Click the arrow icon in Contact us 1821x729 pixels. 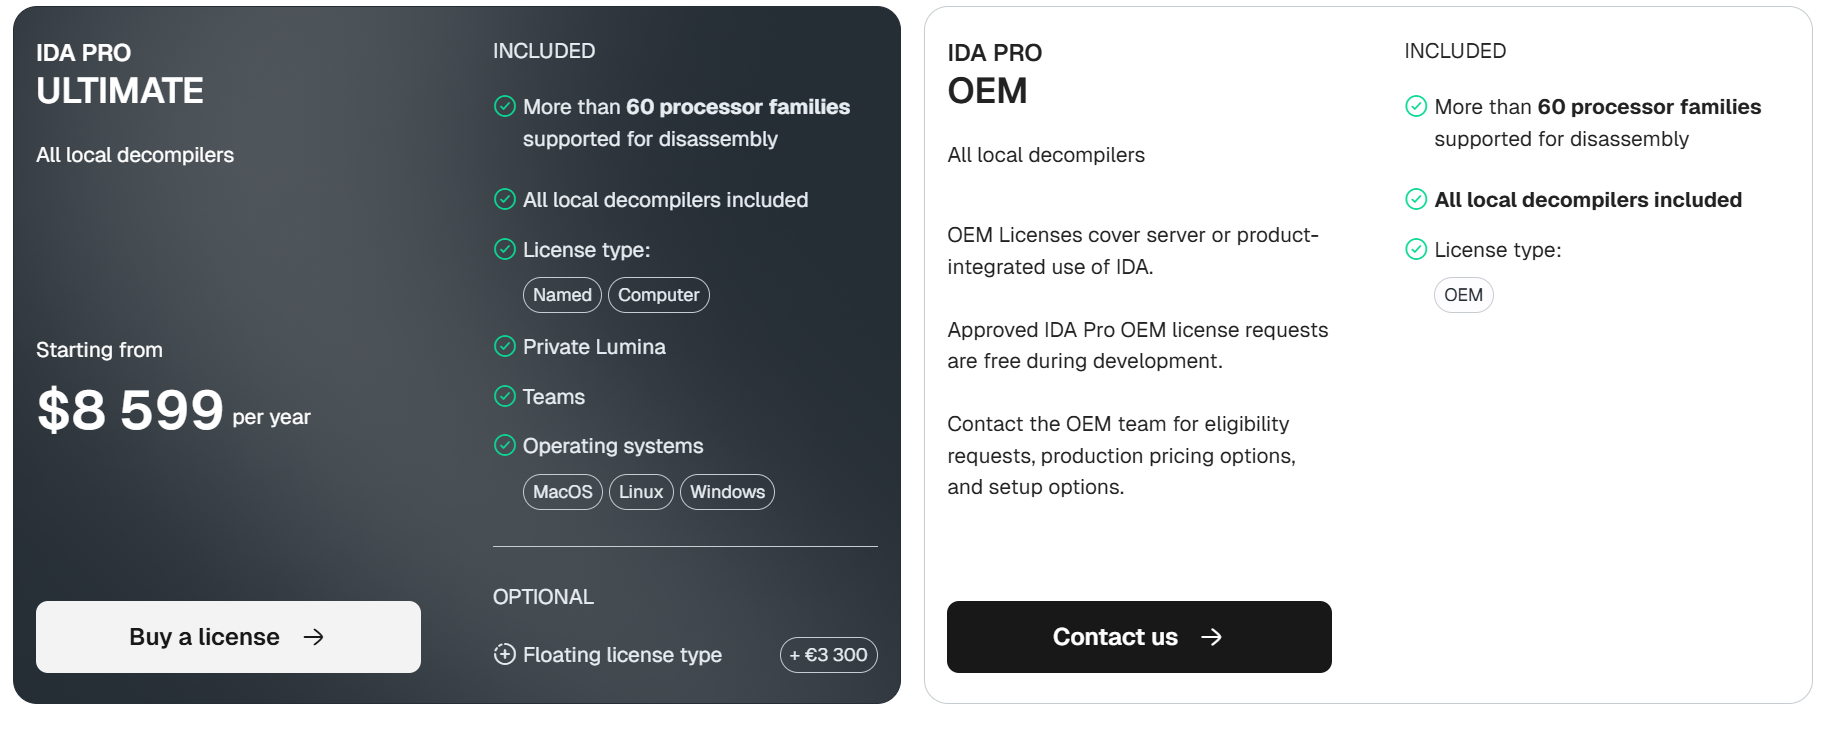pos(1211,637)
